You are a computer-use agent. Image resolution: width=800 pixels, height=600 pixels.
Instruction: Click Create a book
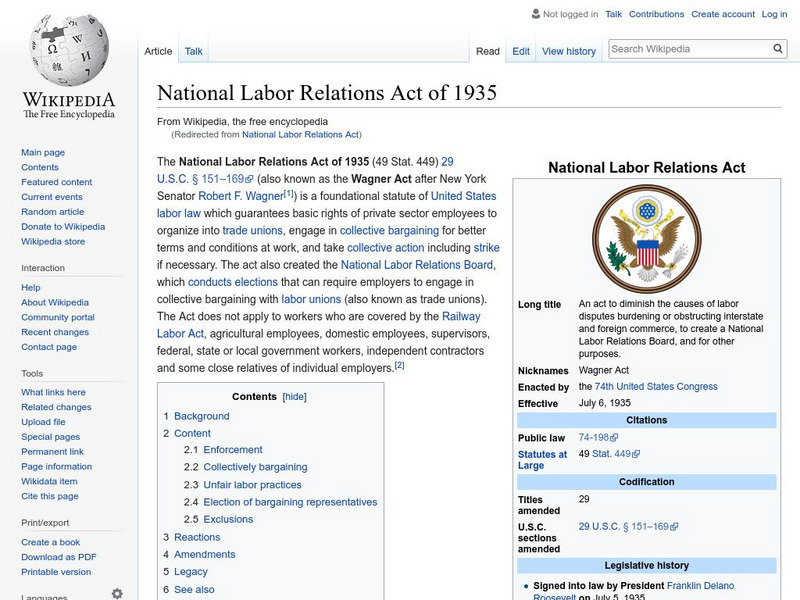(x=51, y=542)
